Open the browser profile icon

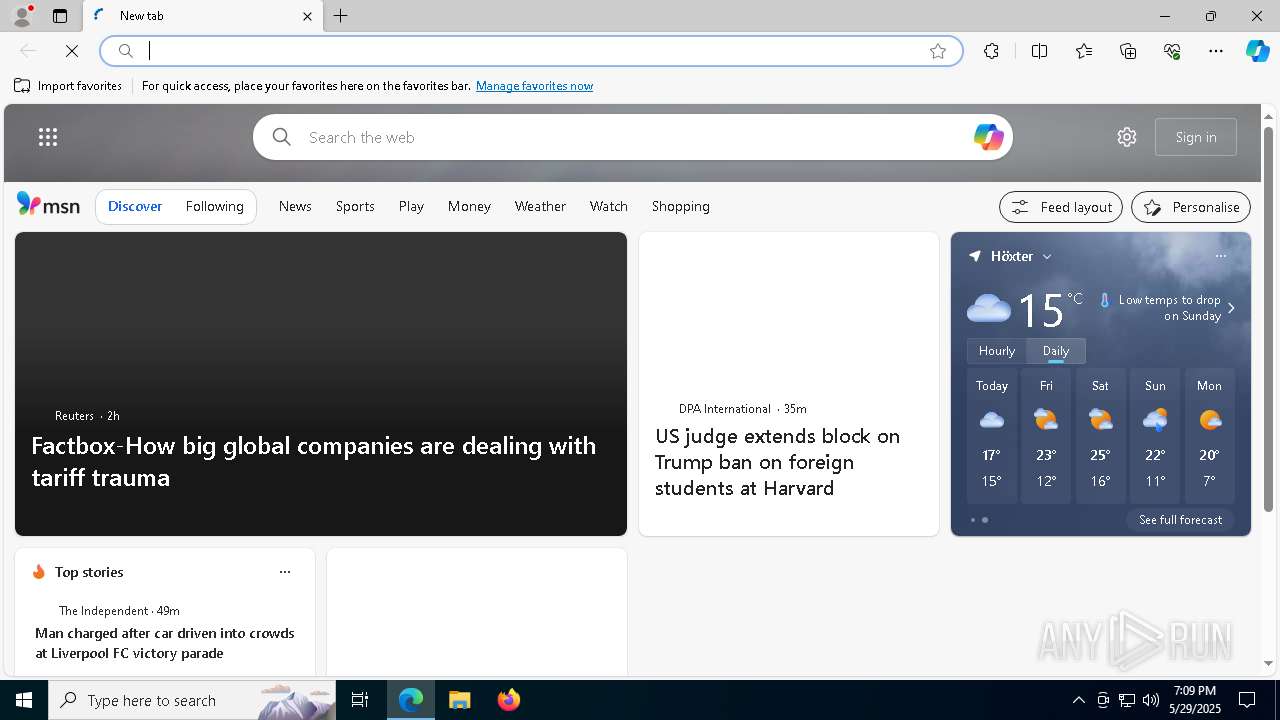(x=22, y=16)
